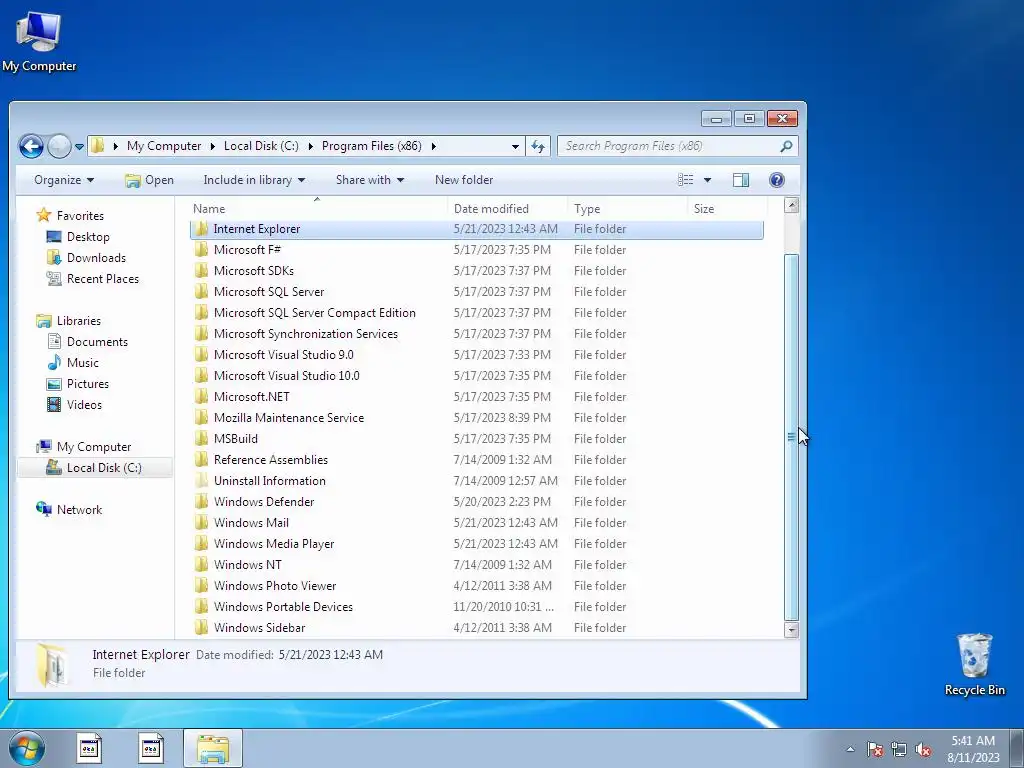Open the view options dropdown arrow
1024x768 pixels.
(707, 180)
